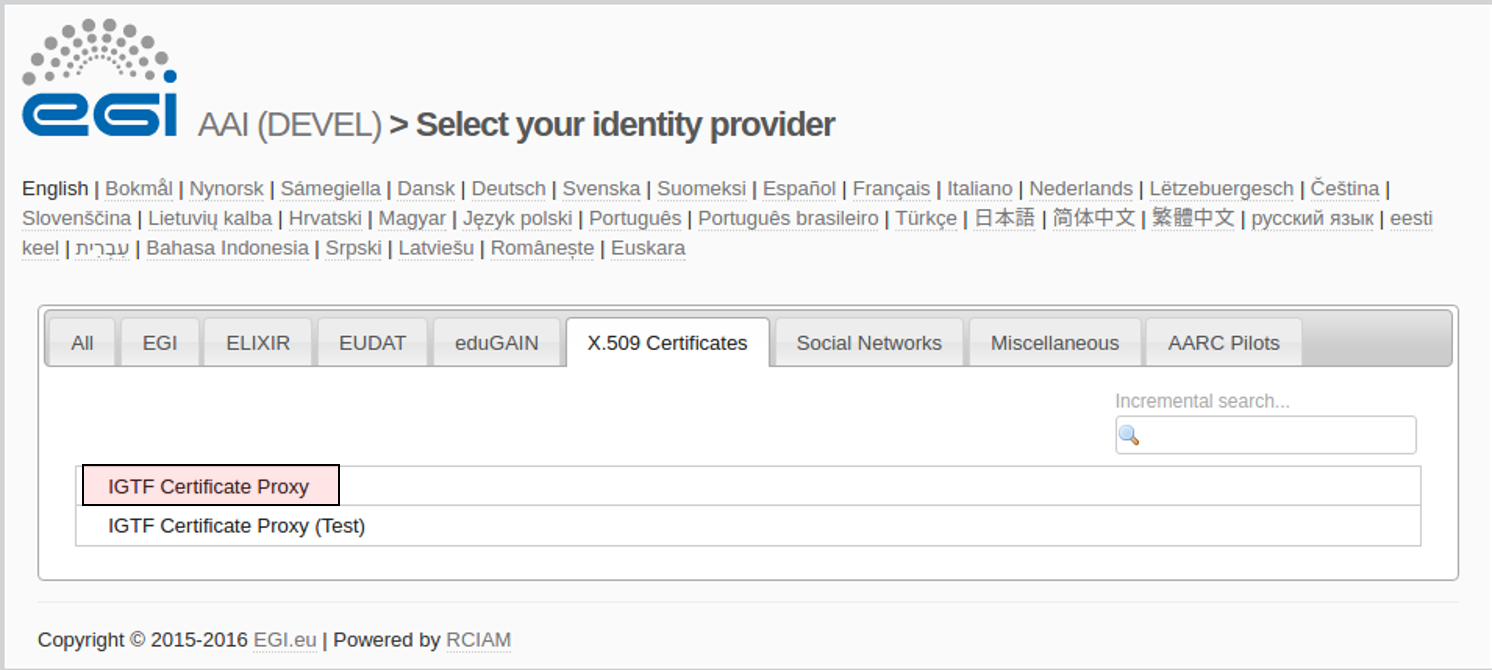1492x670 pixels.
Task: Switch to the Miscellaneous tab
Action: coord(1055,343)
